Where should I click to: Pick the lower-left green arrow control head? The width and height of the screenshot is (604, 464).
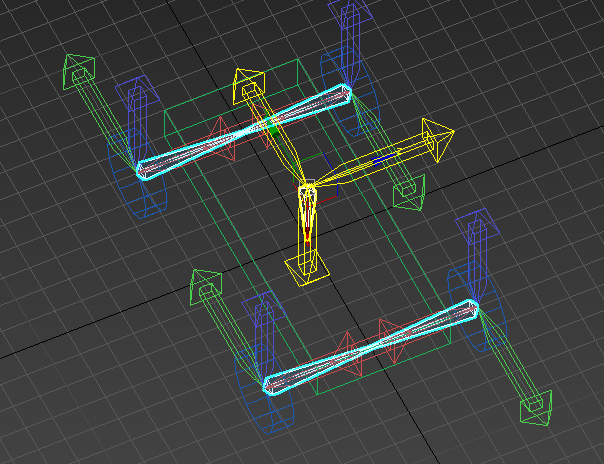pos(206,288)
